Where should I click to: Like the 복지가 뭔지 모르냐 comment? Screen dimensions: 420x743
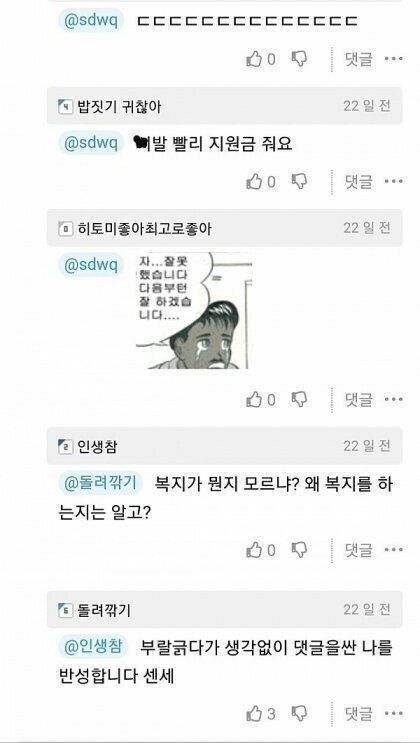click(254, 550)
